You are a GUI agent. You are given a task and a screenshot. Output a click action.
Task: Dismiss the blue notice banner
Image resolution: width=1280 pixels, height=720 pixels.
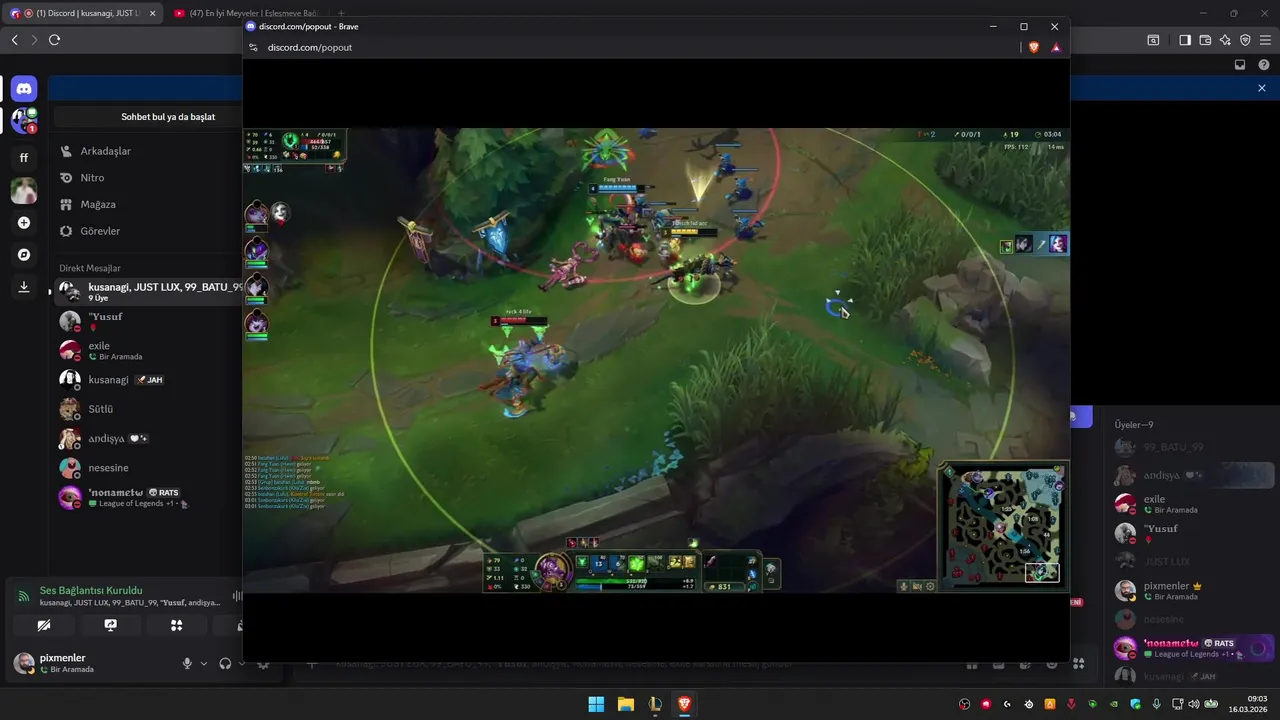(1262, 88)
